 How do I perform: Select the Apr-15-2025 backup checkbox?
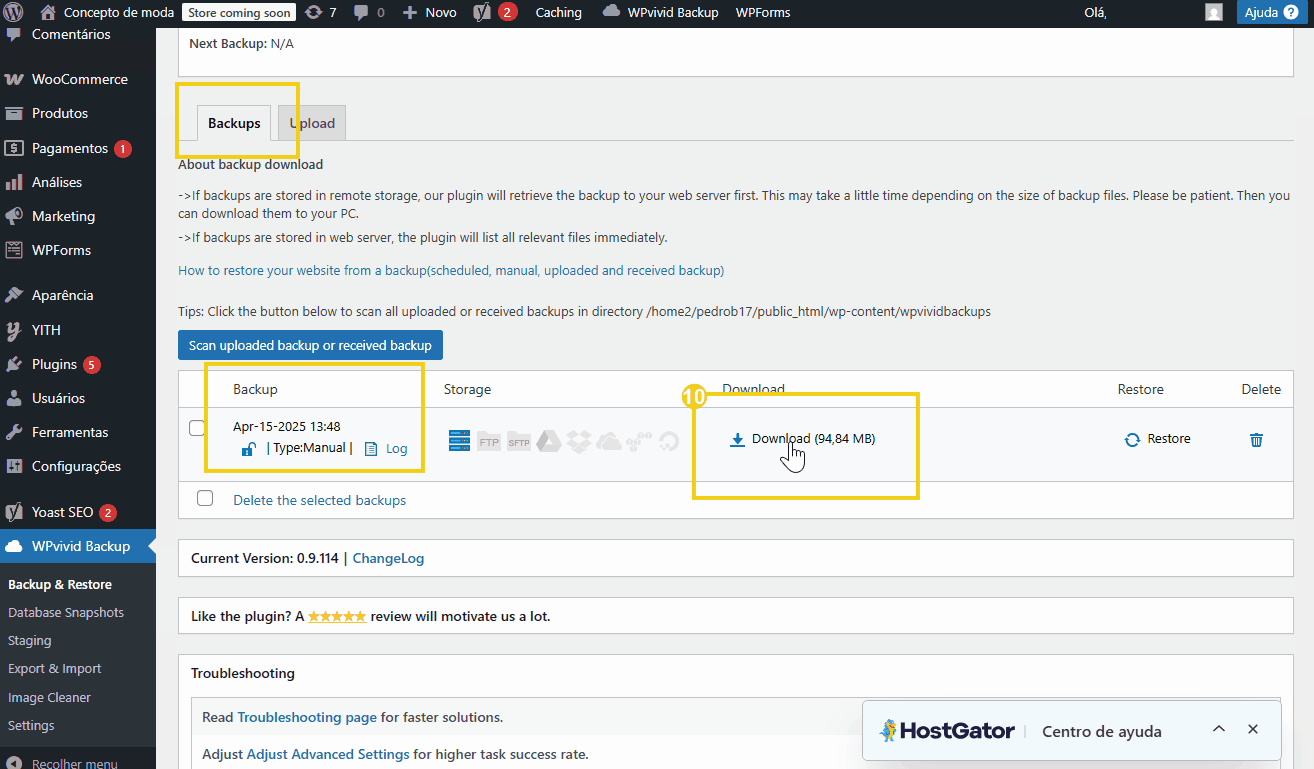197,428
